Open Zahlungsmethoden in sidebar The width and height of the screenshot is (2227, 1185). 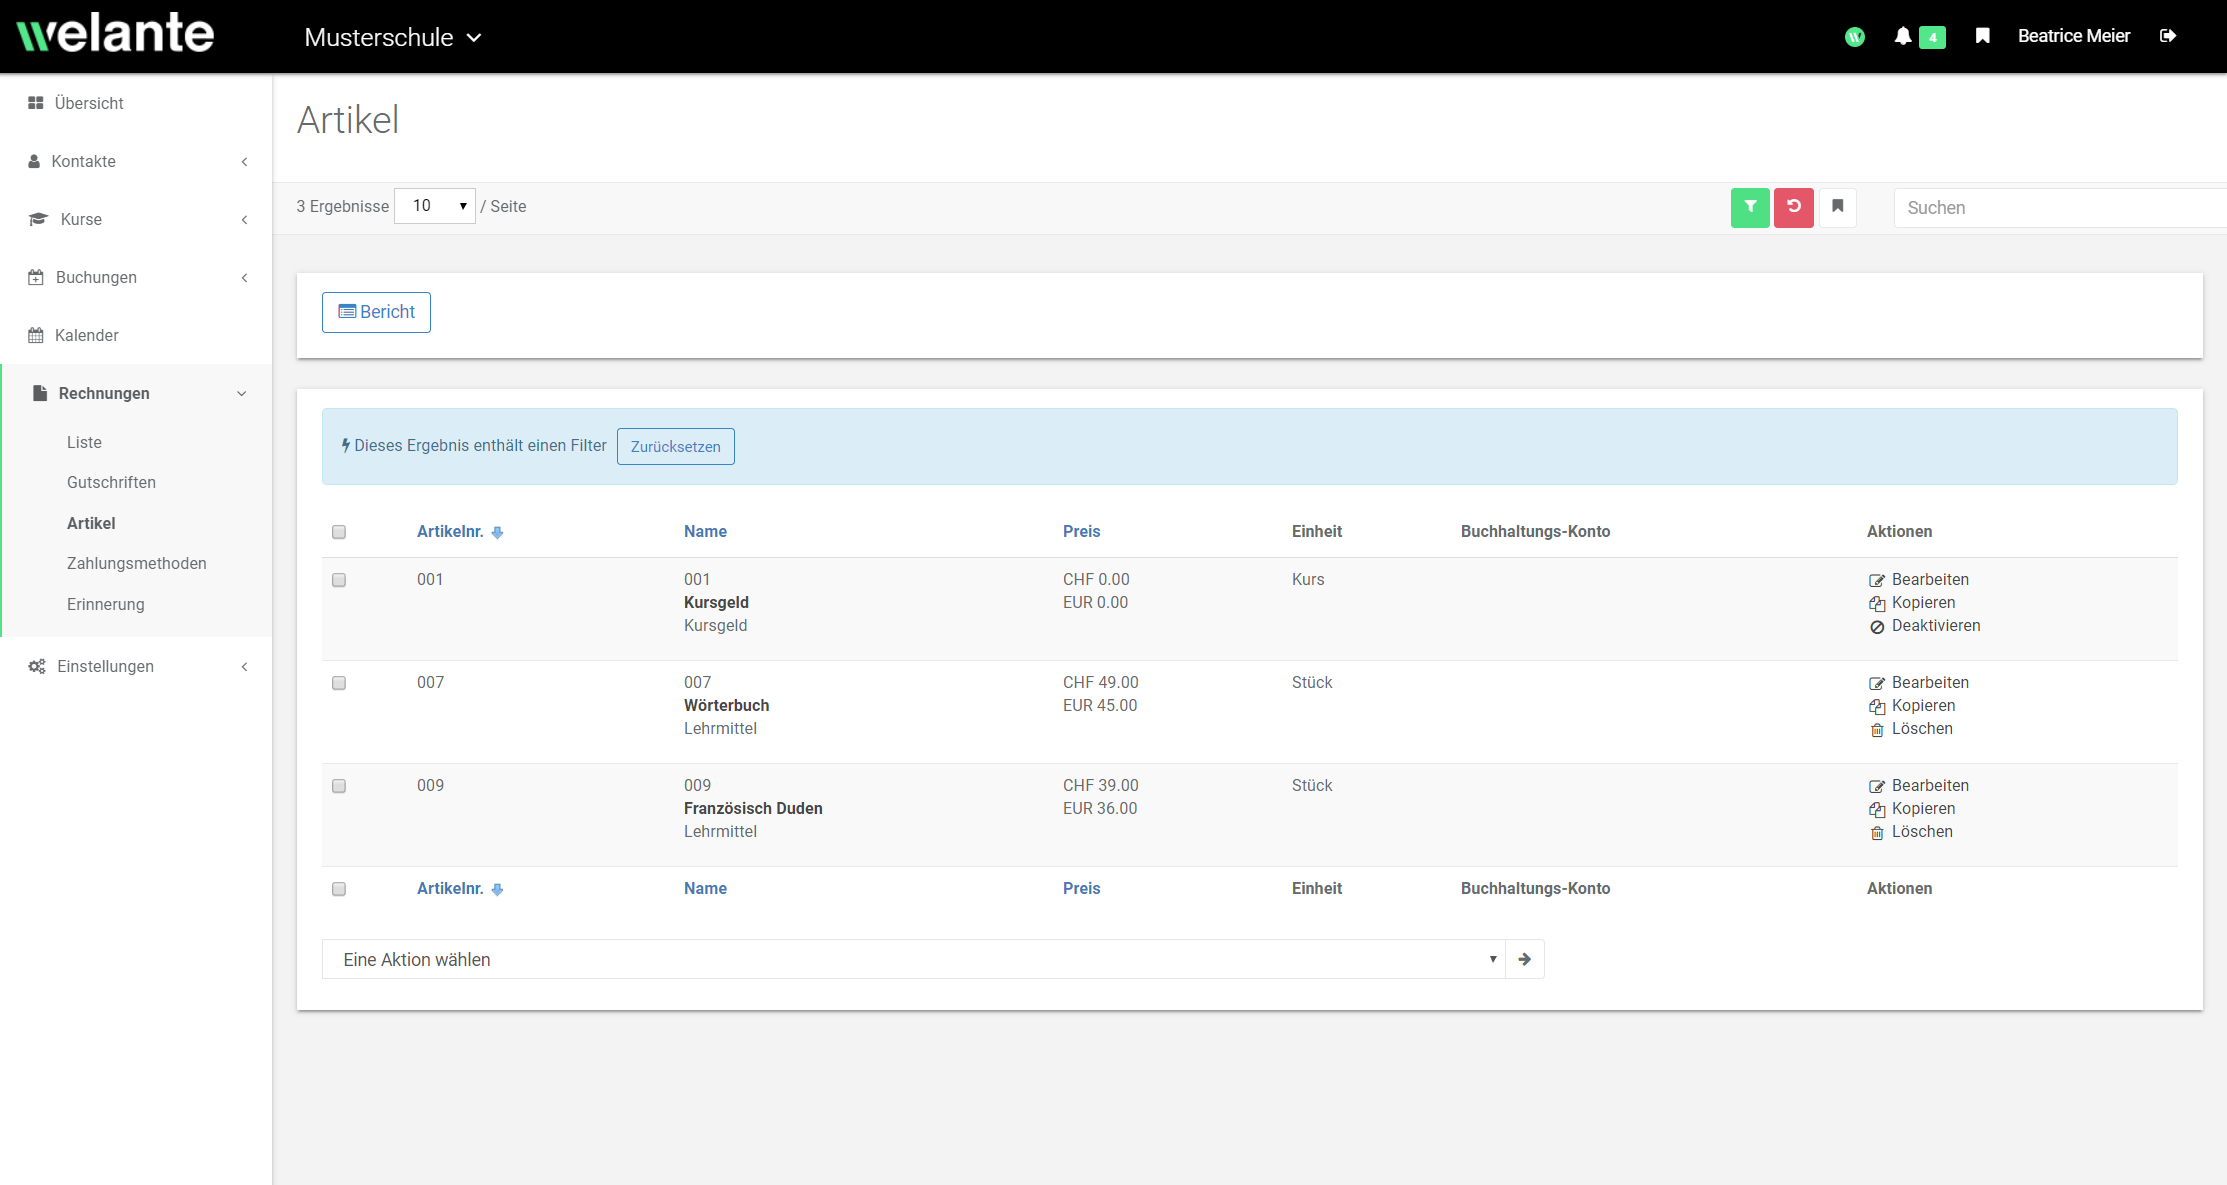(x=137, y=563)
